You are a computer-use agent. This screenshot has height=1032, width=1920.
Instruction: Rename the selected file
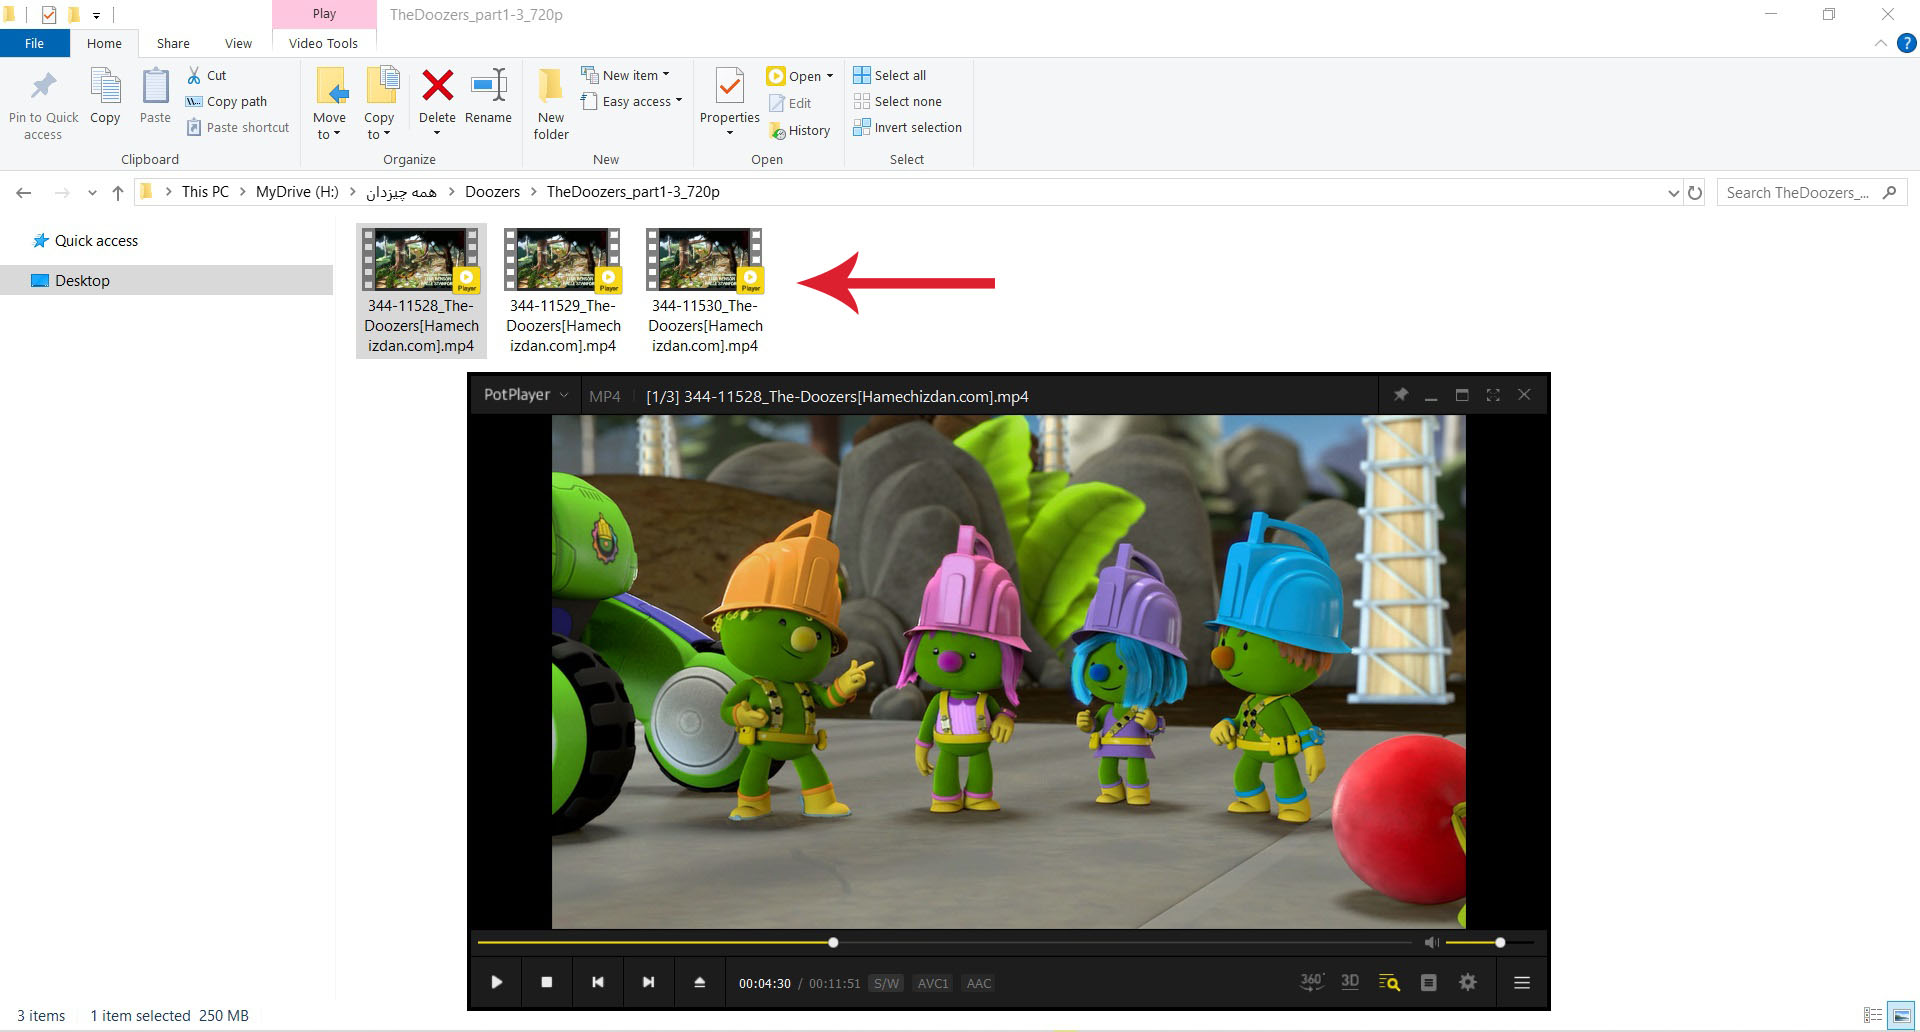coord(488,96)
